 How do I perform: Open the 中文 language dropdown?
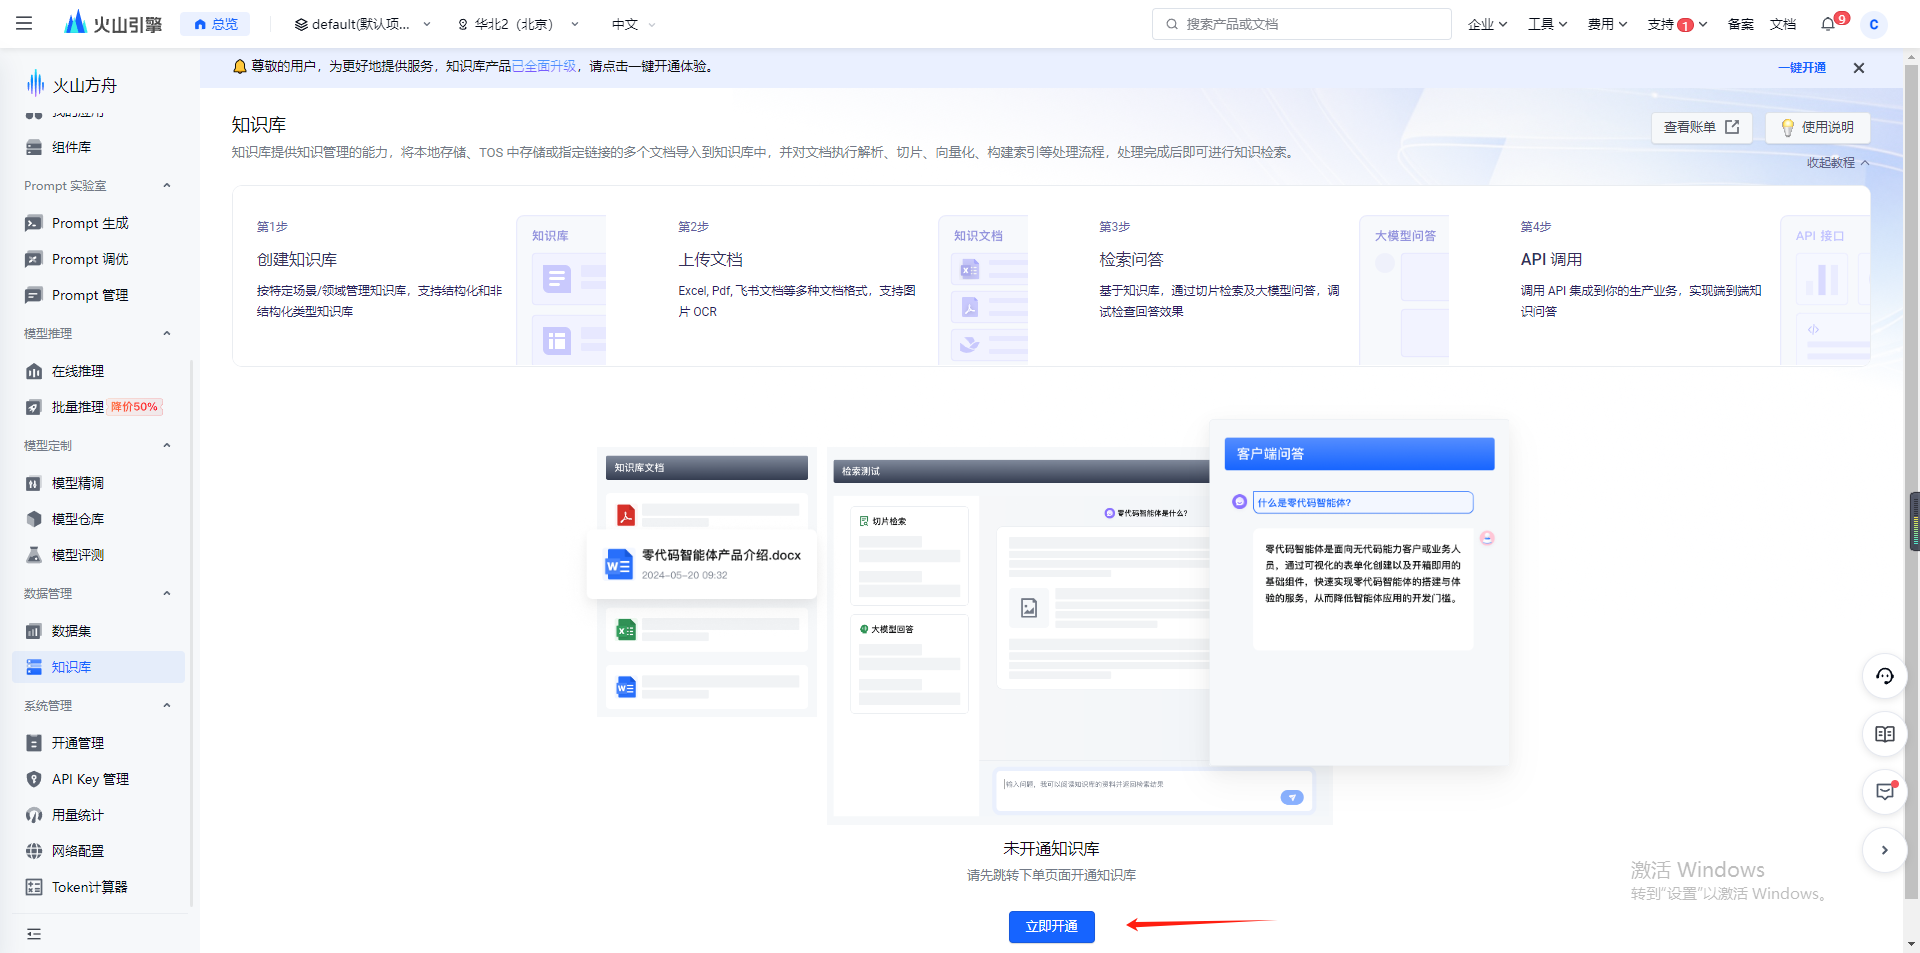(x=633, y=24)
